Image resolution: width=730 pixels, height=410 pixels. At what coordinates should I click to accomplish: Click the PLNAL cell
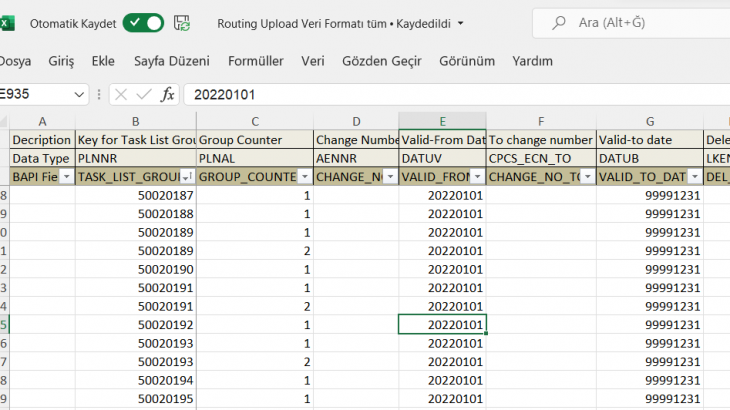click(255, 159)
